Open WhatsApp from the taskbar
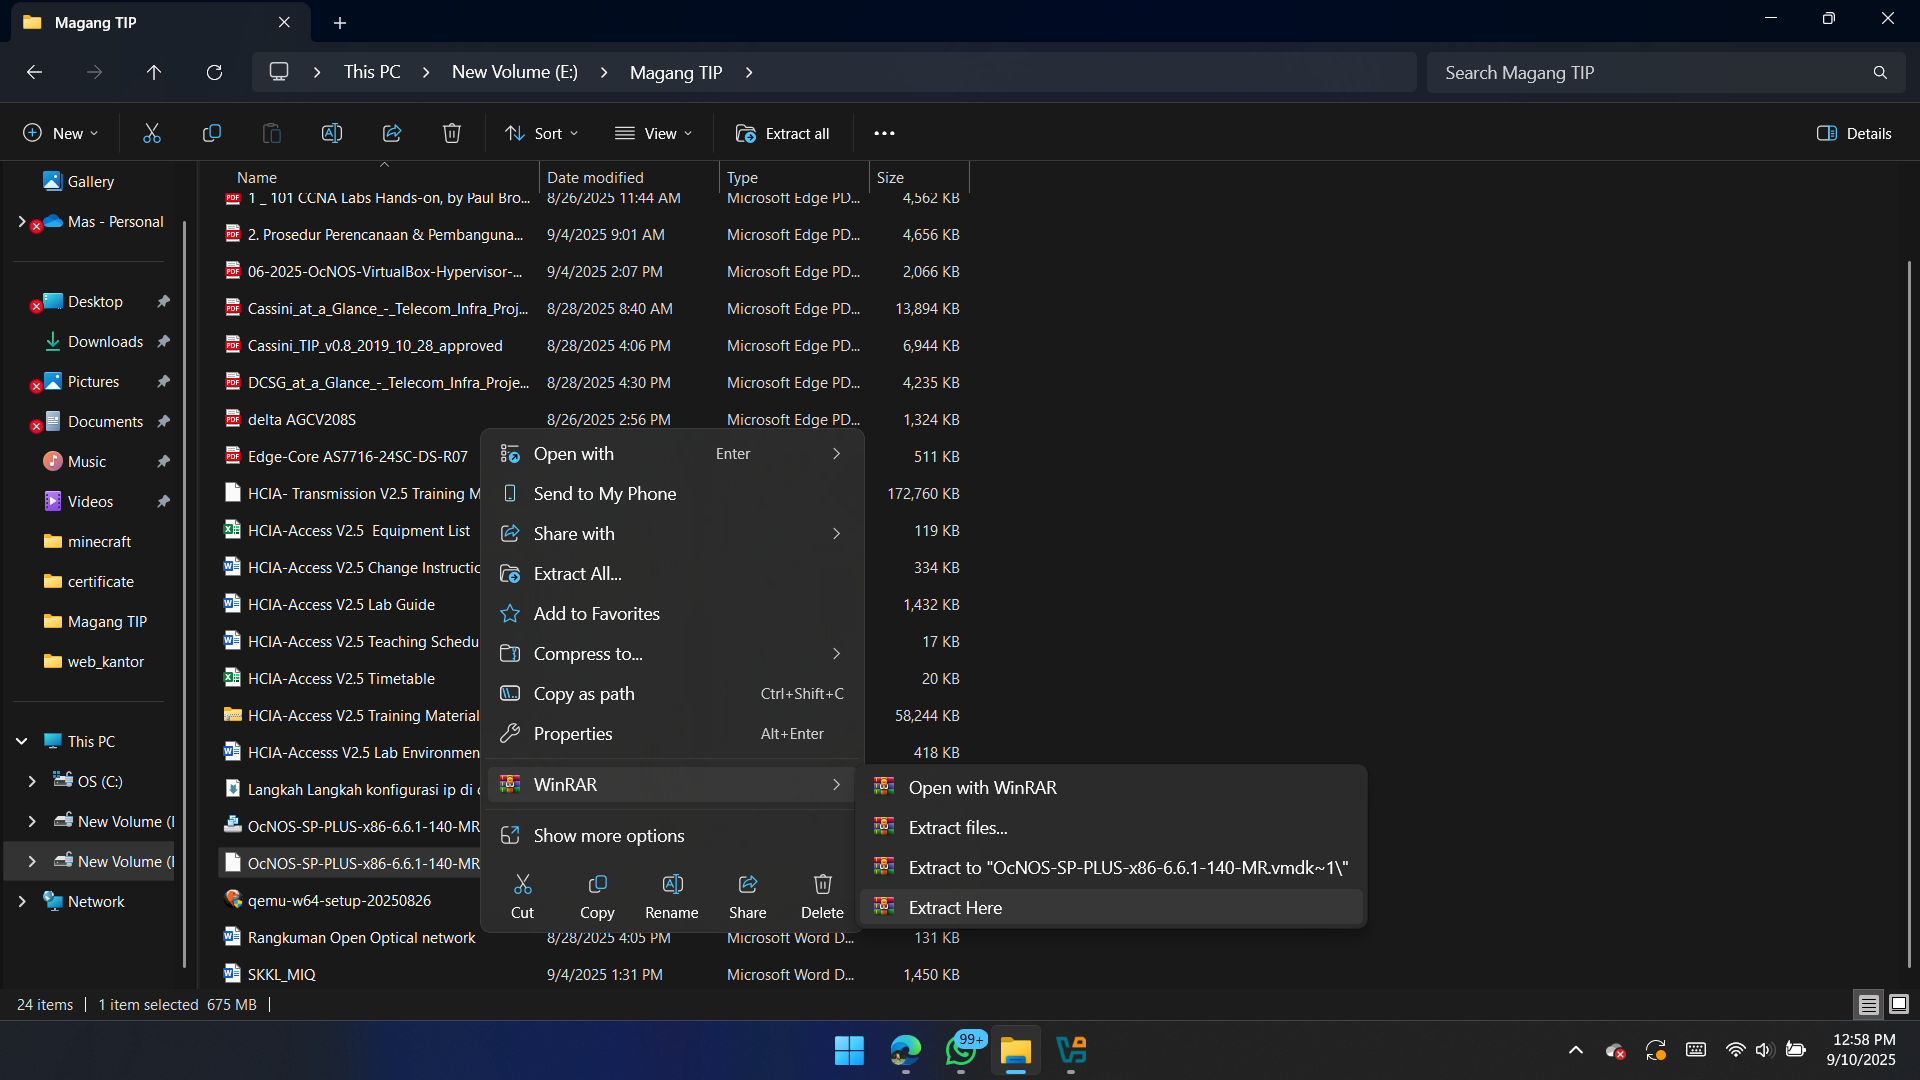Viewport: 1920px width, 1080px height. (961, 1051)
